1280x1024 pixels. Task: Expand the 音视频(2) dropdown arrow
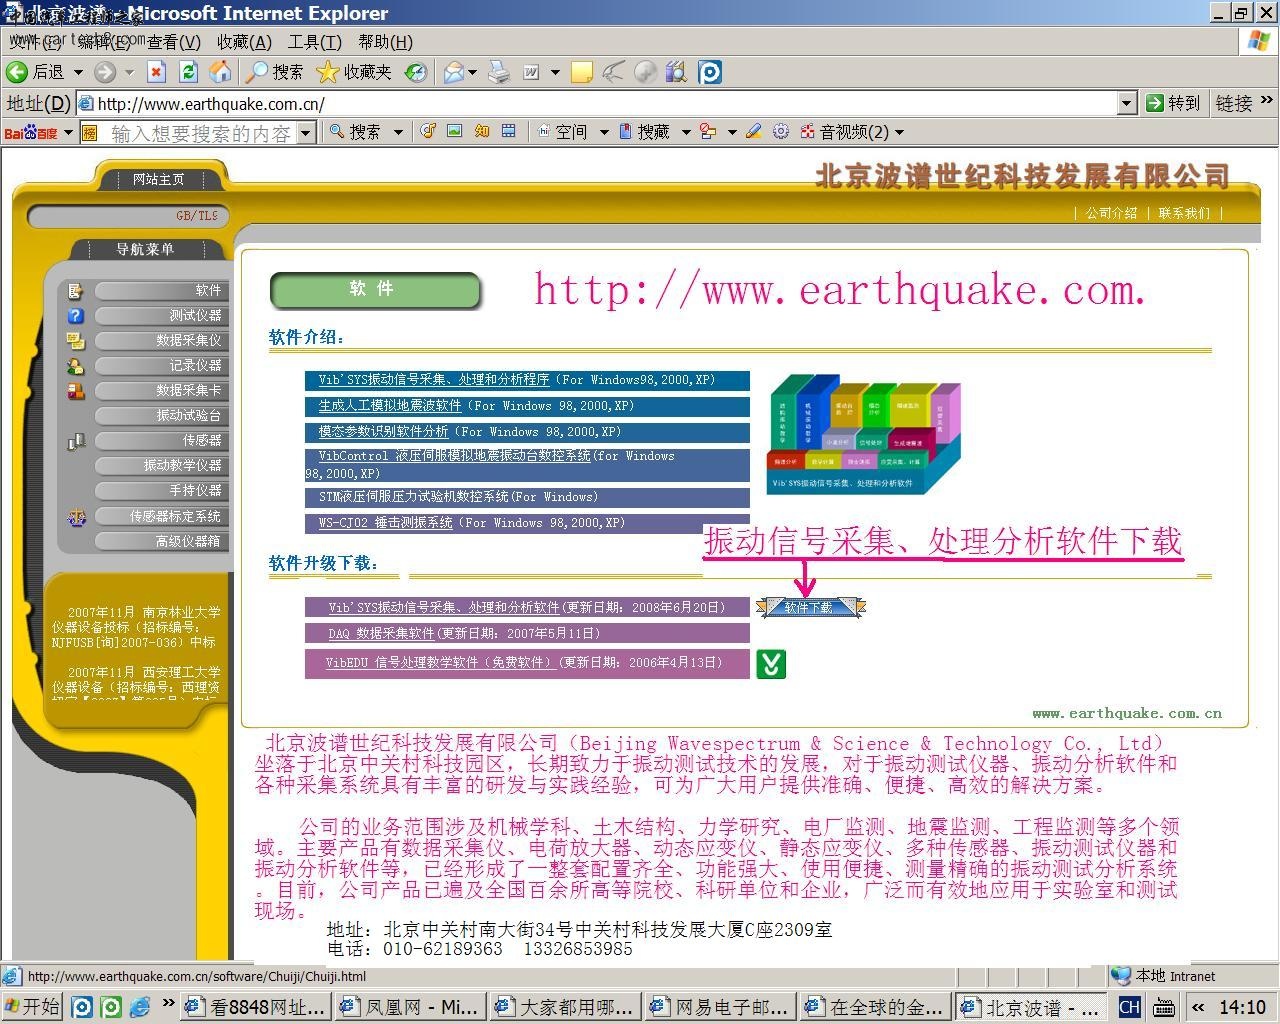(899, 132)
